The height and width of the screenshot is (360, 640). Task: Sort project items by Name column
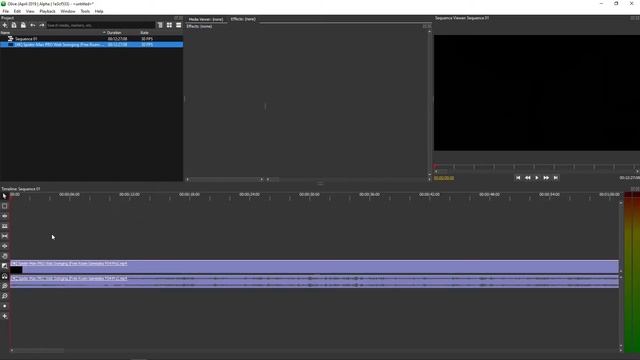tap(51, 33)
